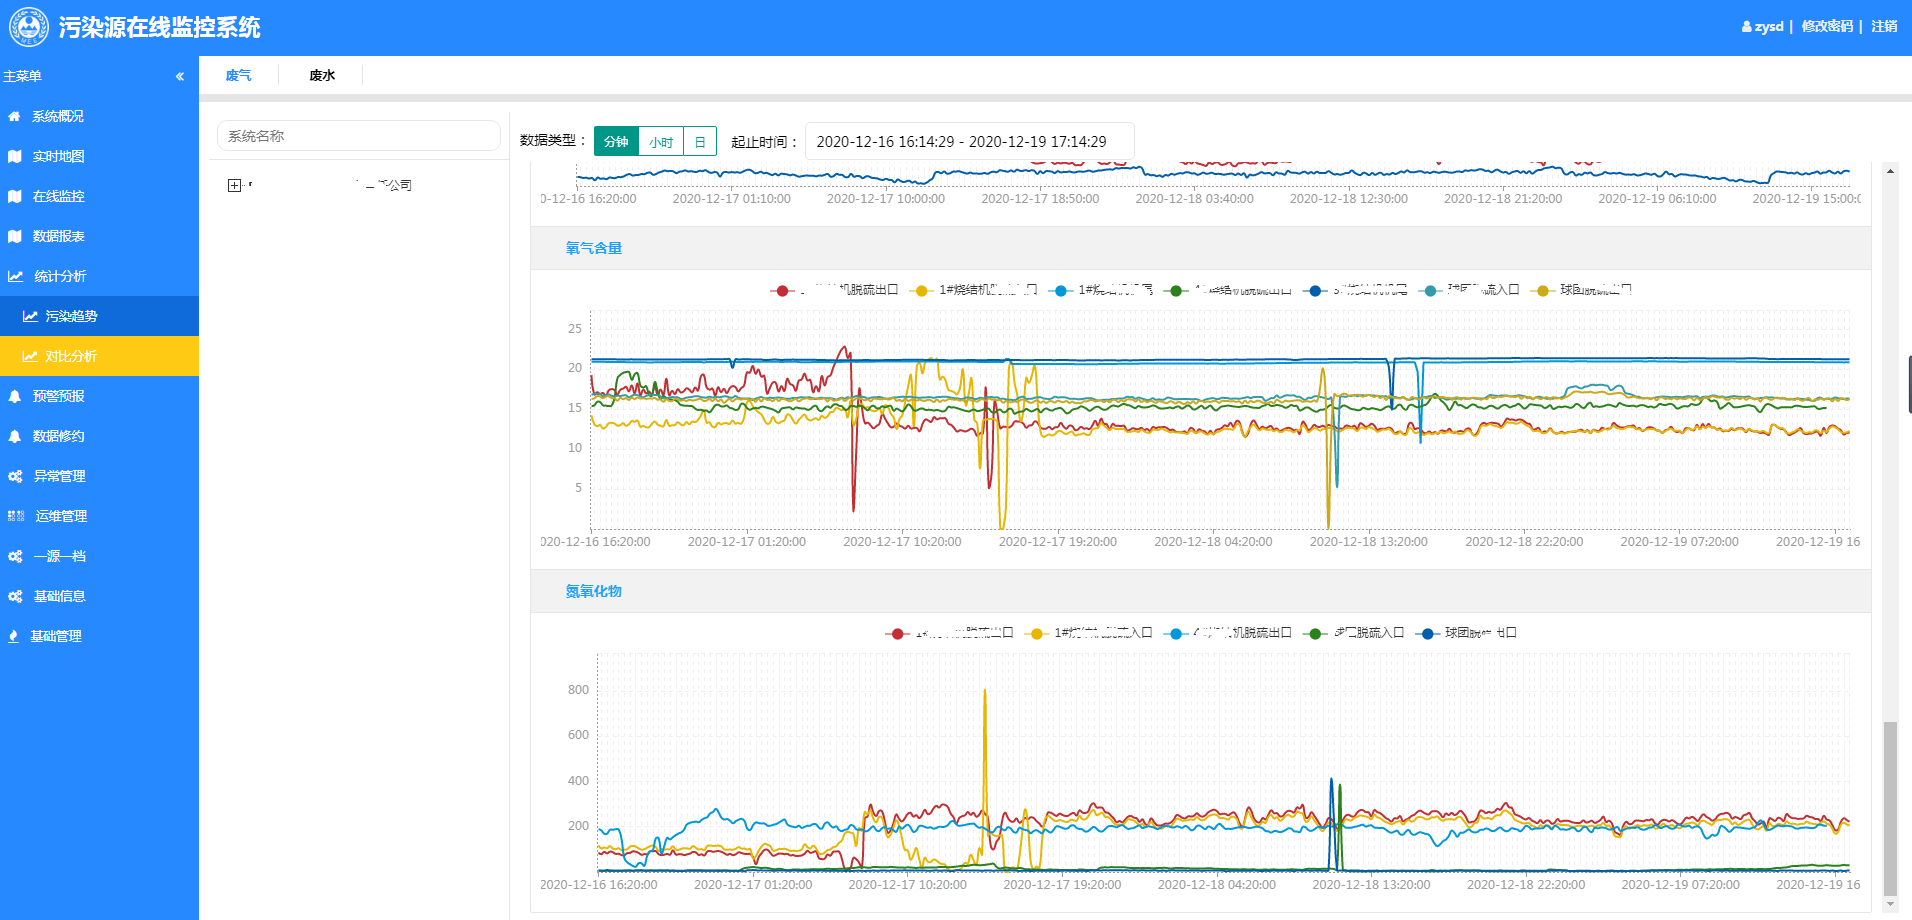Switch data type to 小时
The image size is (1912, 920).
[661, 142]
